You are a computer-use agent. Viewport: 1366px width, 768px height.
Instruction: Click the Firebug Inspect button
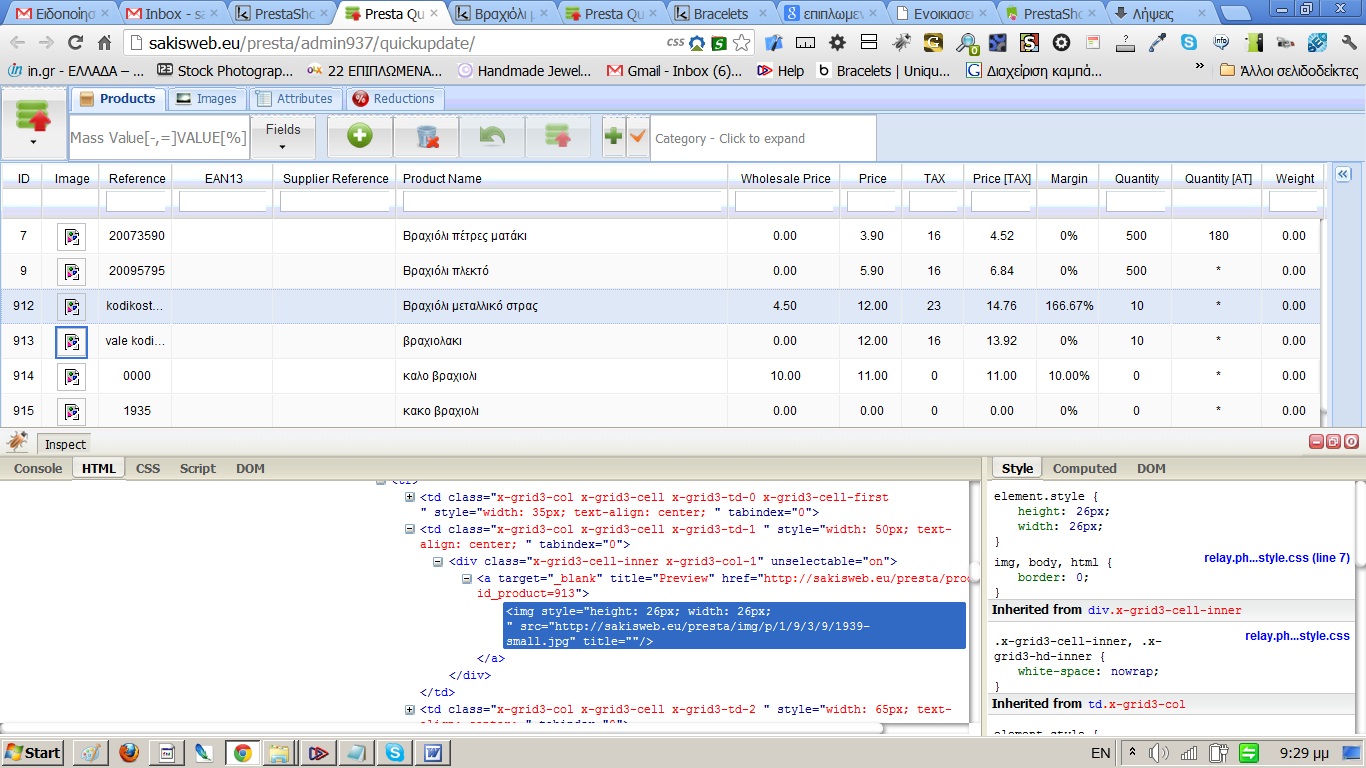coord(65,444)
